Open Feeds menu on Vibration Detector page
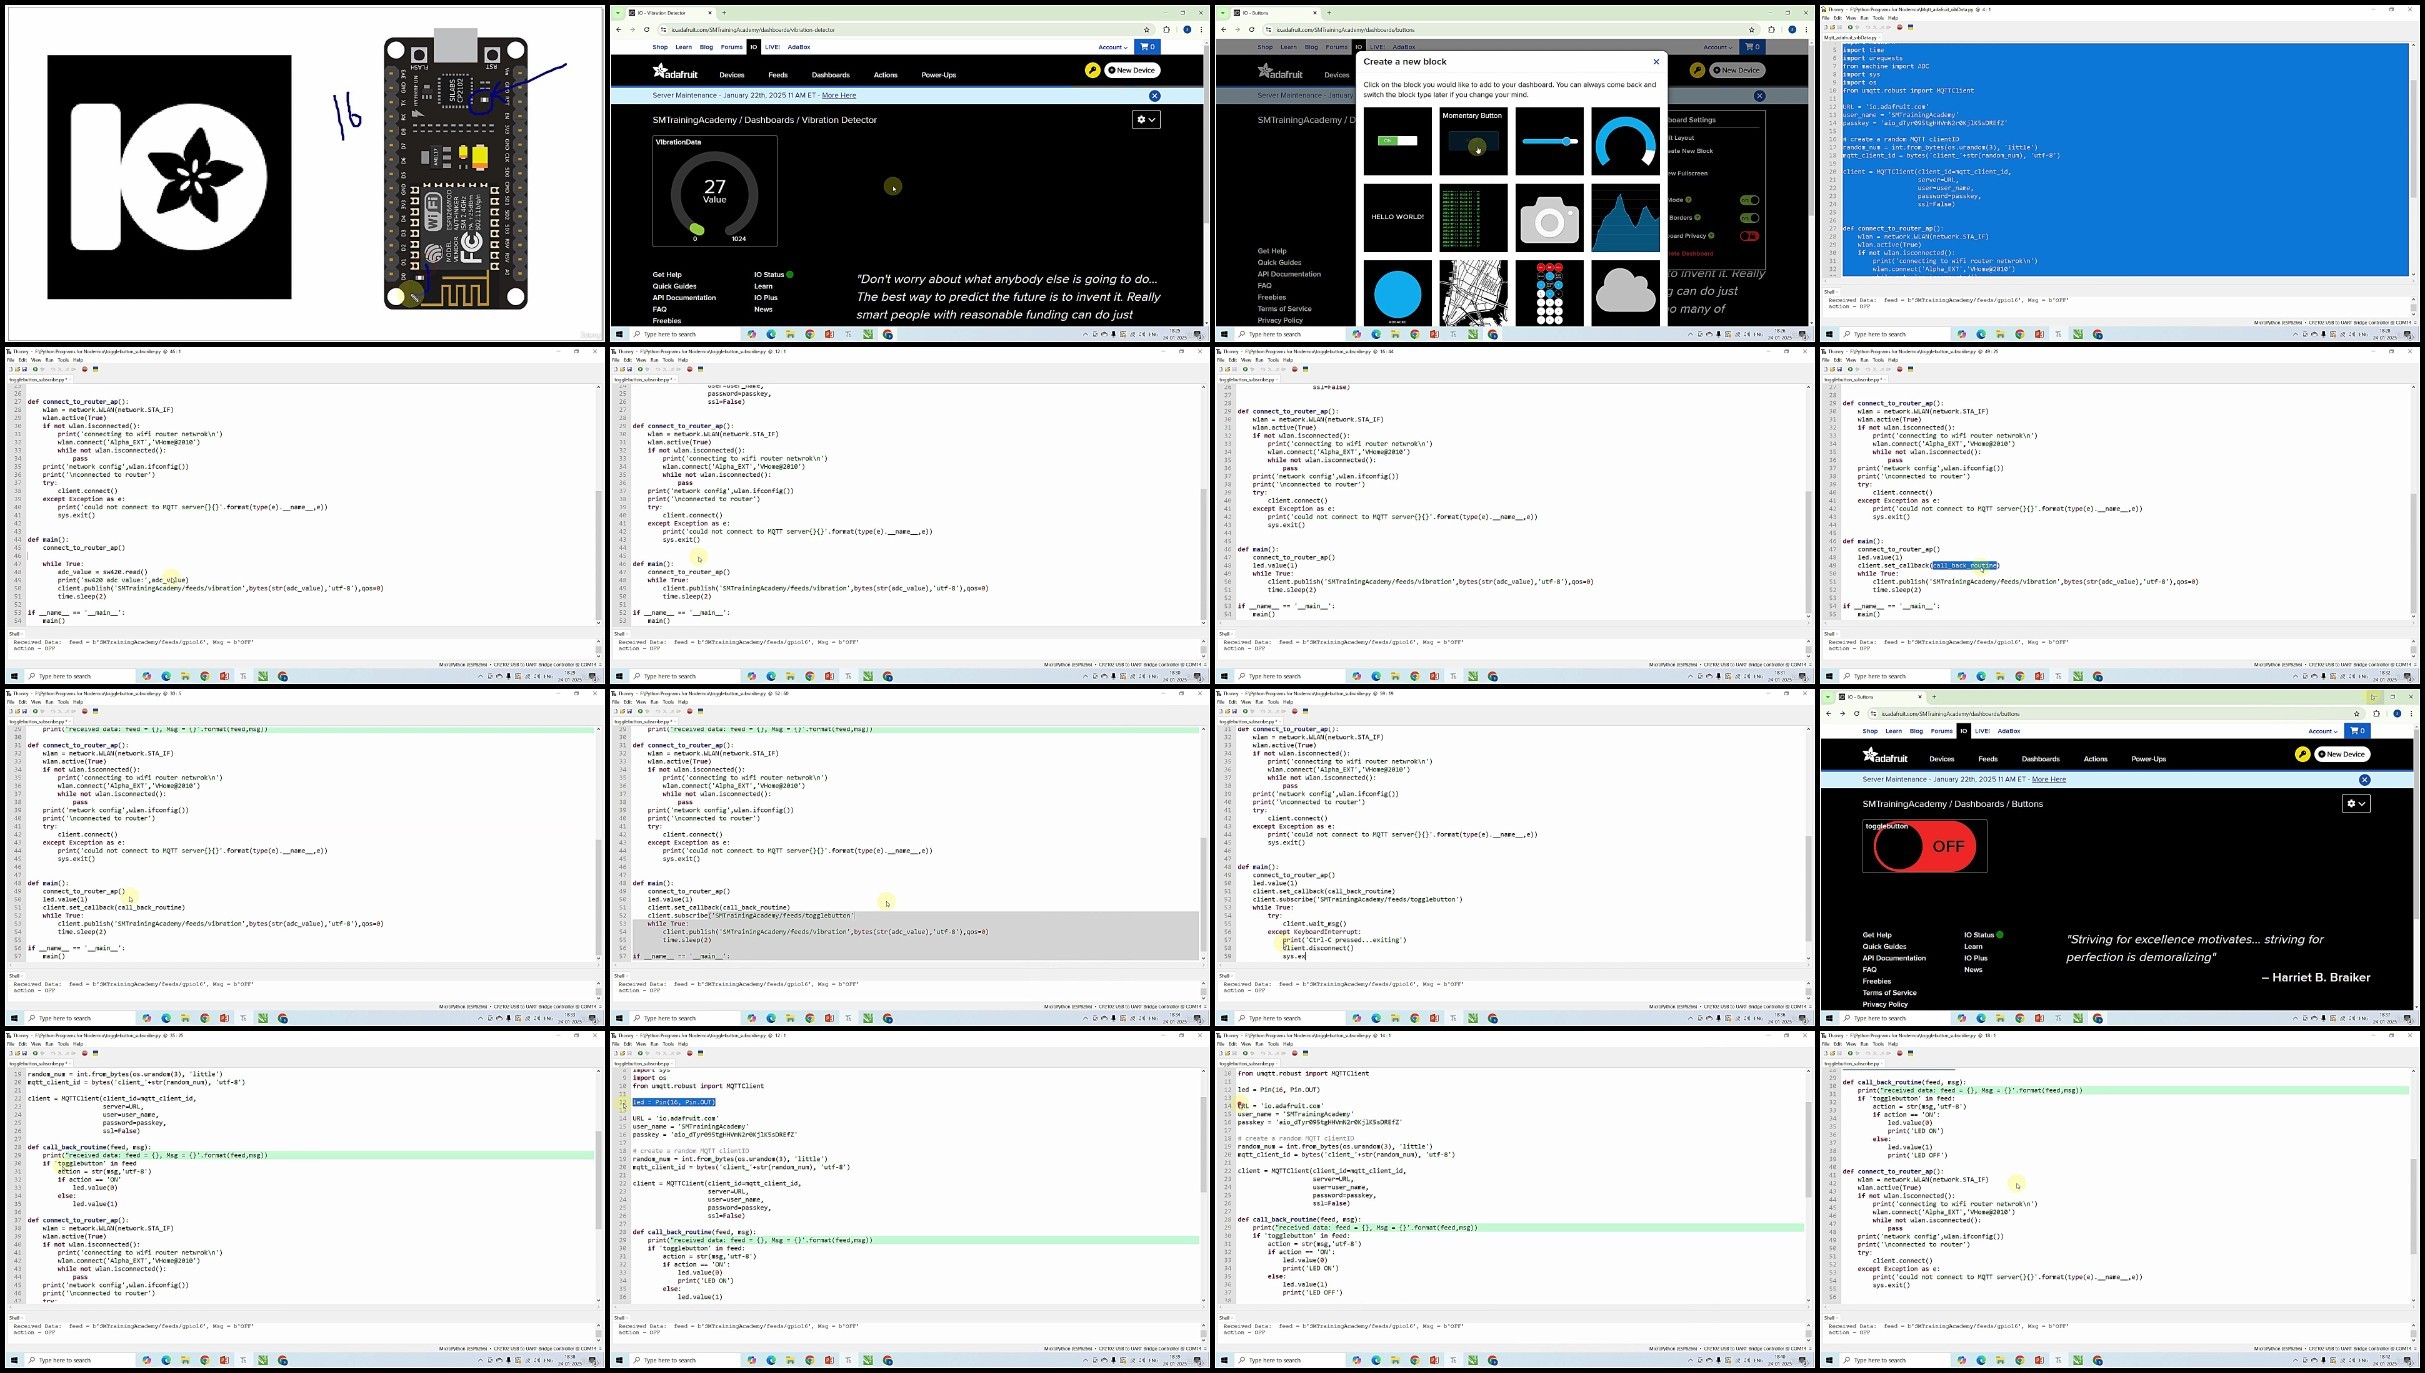This screenshot has width=2425, height=1373. point(778,75)
